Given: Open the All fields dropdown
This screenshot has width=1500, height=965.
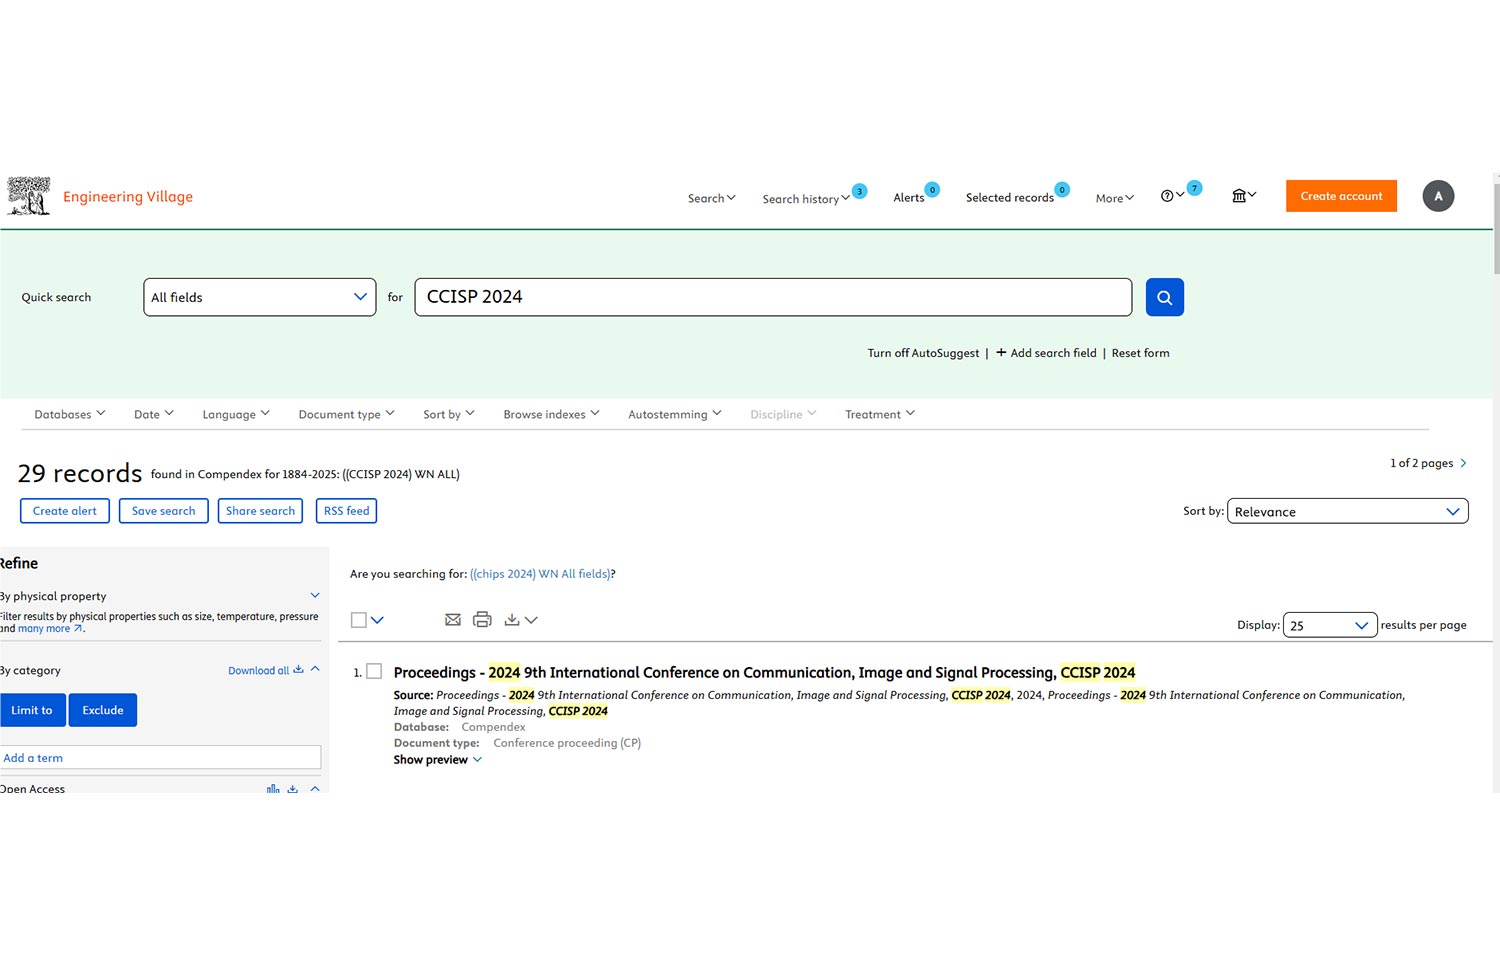Looking at the screenshot, I should (260, 297).
